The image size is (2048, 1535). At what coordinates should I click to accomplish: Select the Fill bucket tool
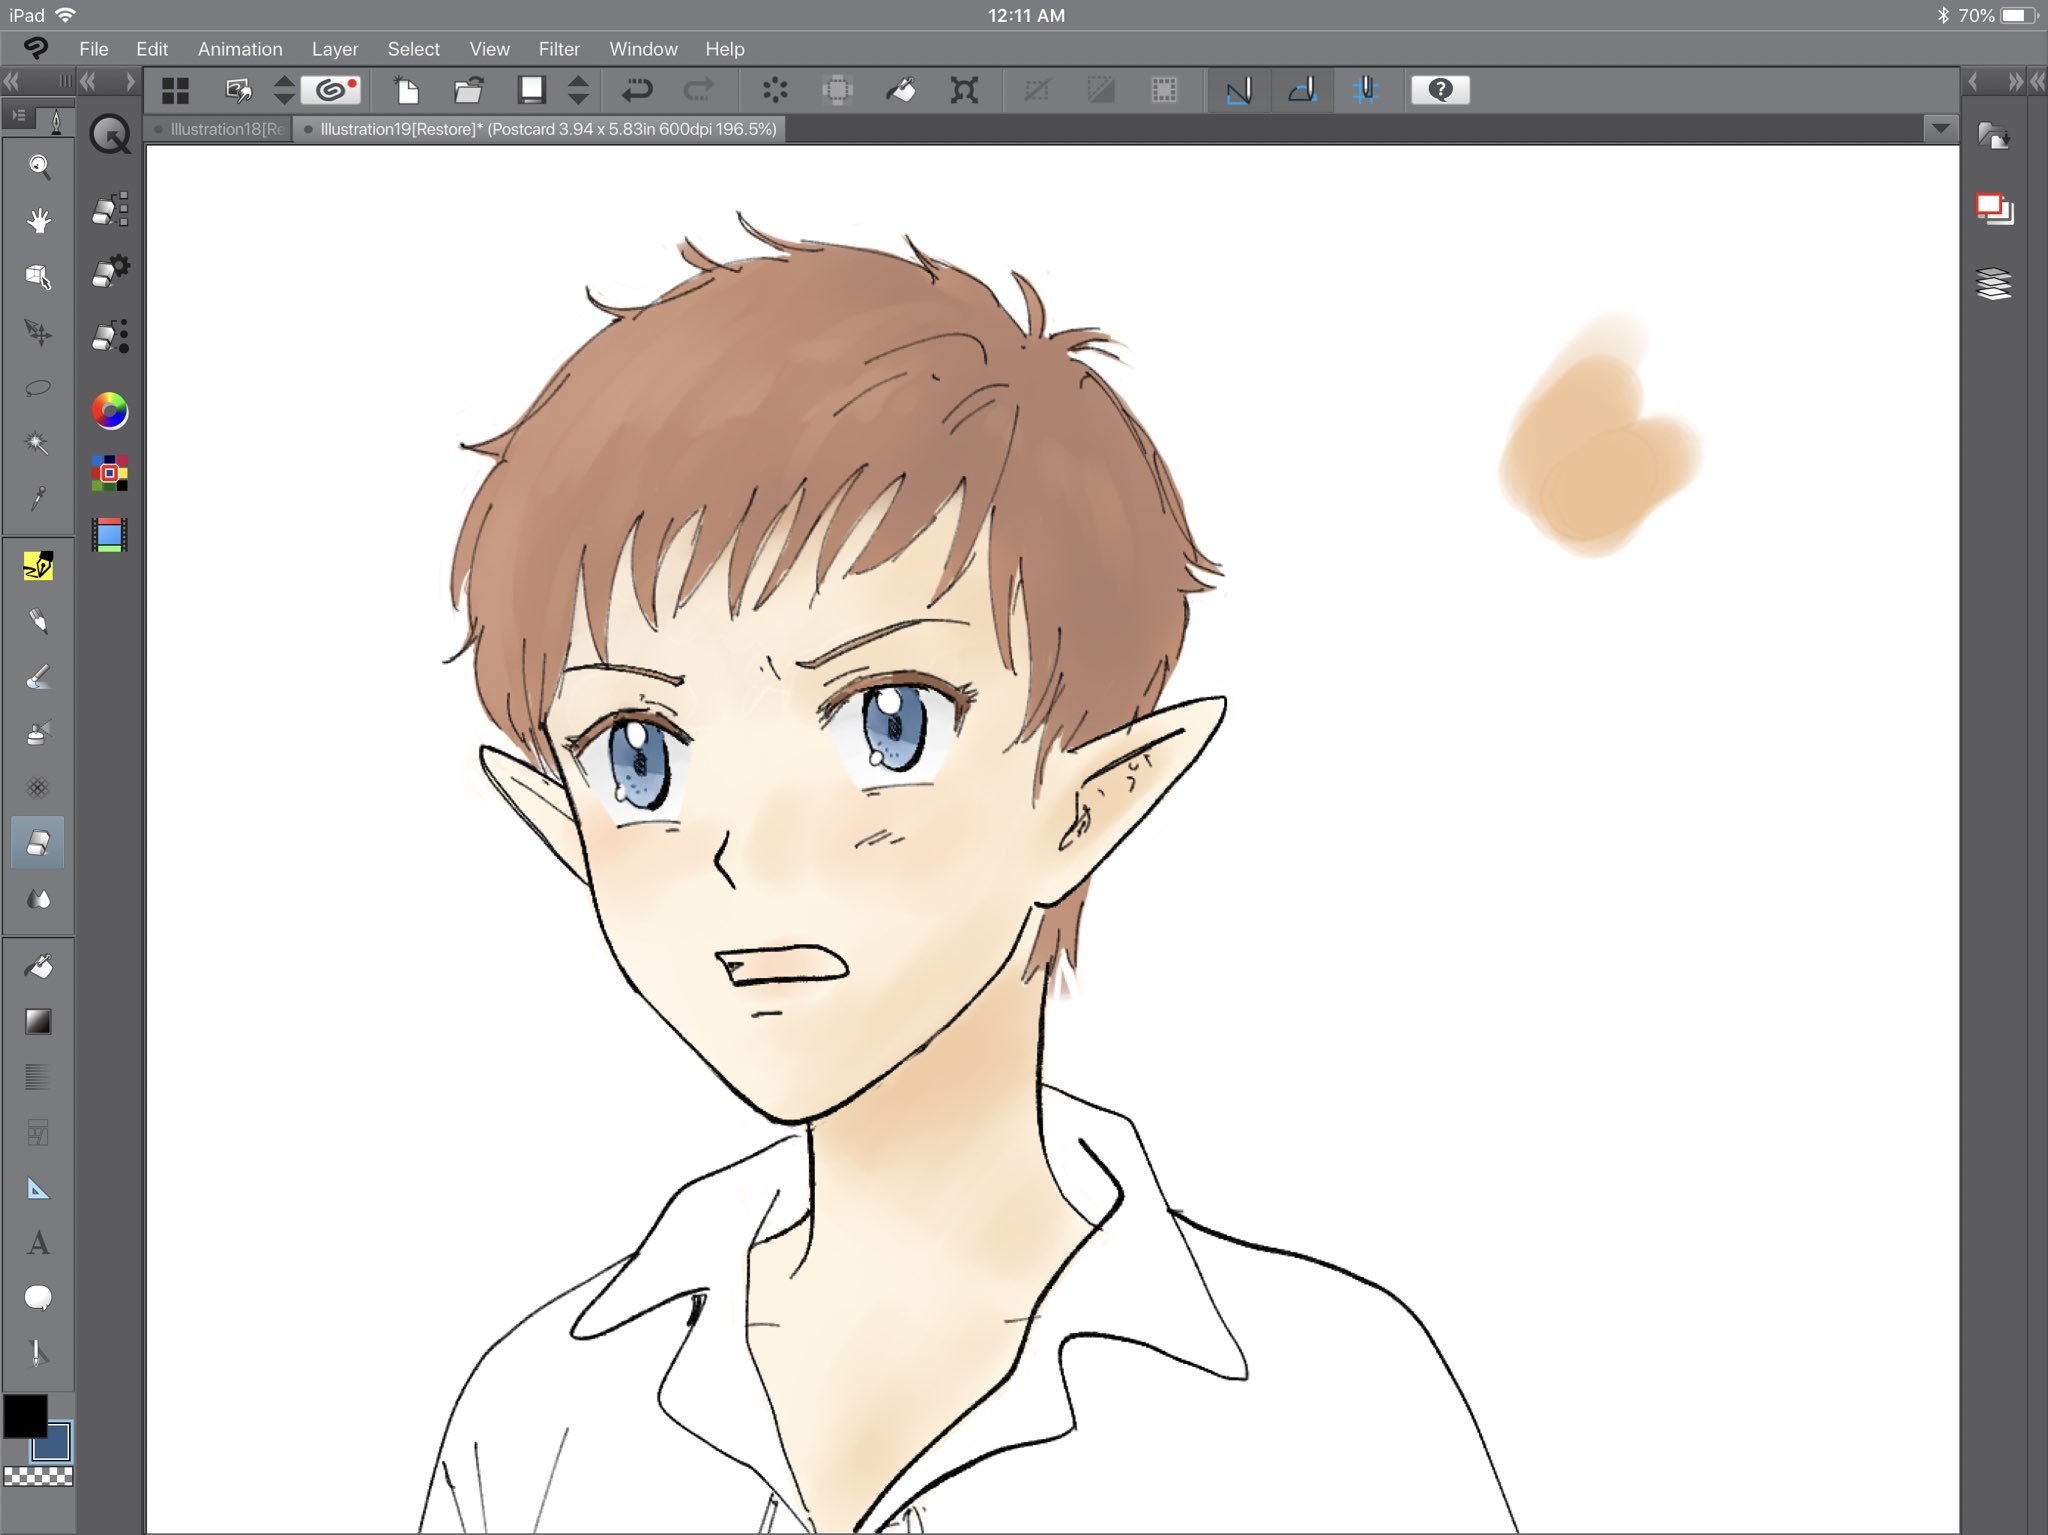38,967
